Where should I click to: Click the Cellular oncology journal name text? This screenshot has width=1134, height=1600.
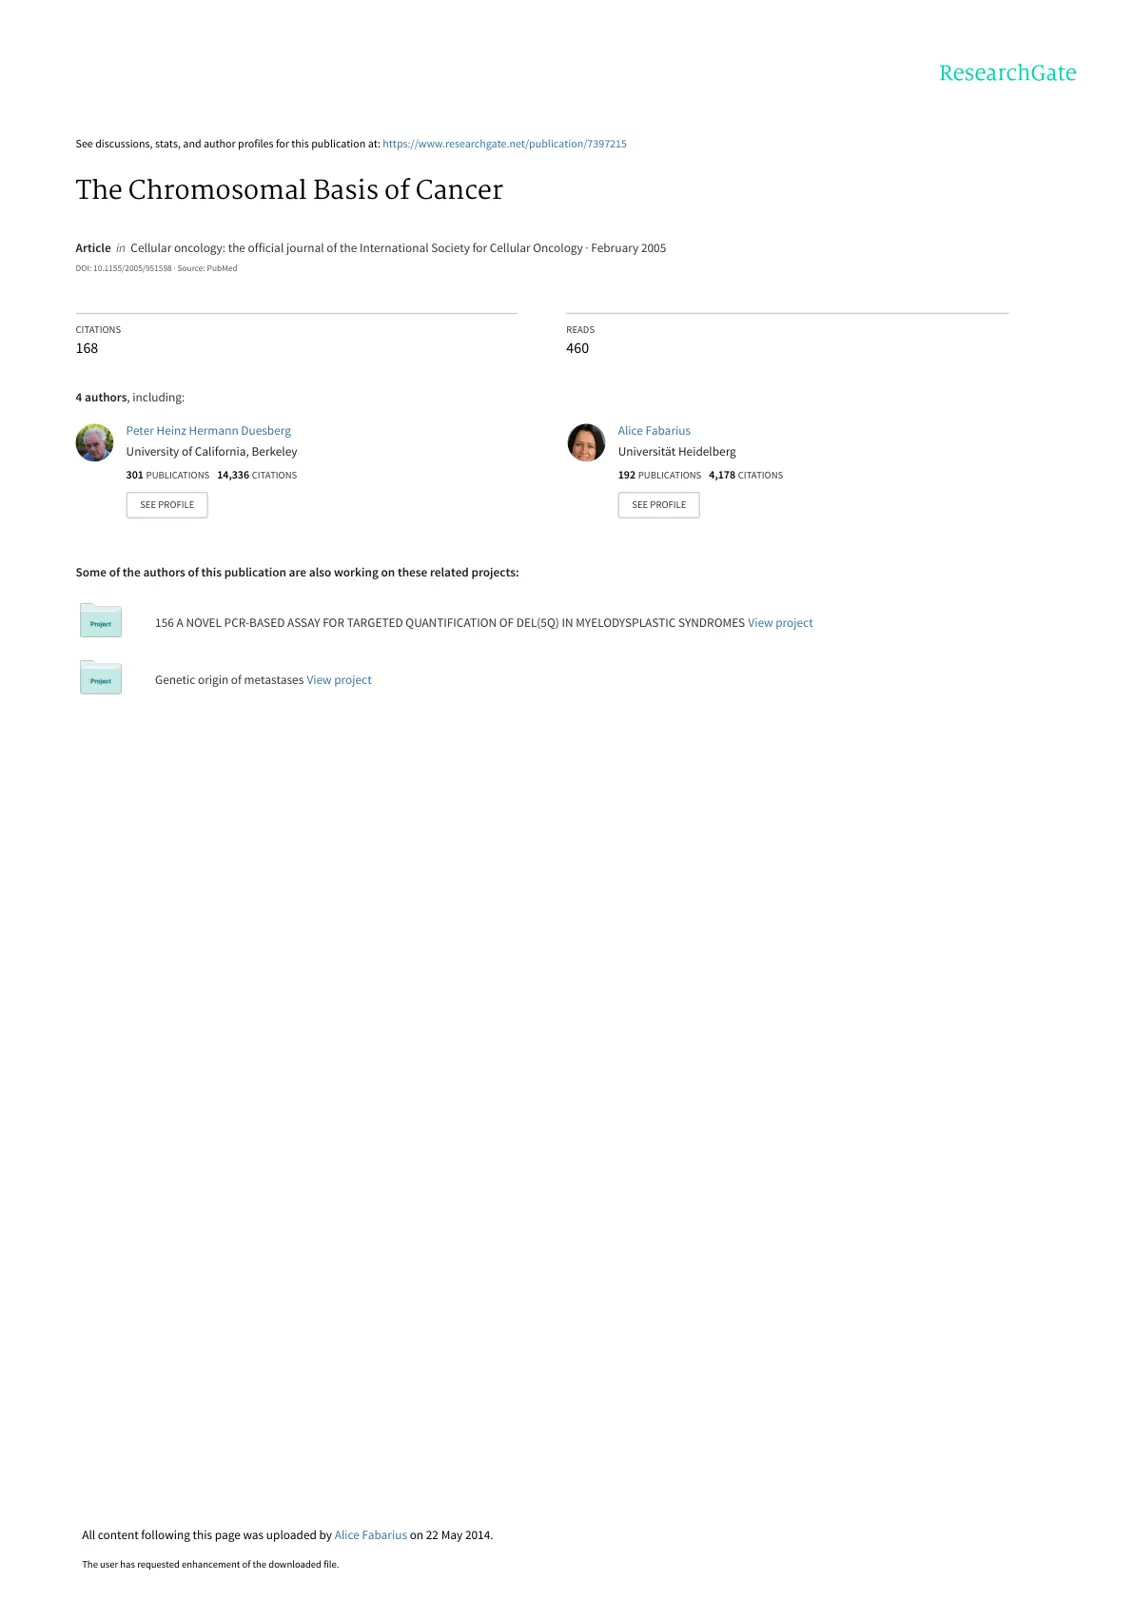pyautogui.click(x=356, y=248)
